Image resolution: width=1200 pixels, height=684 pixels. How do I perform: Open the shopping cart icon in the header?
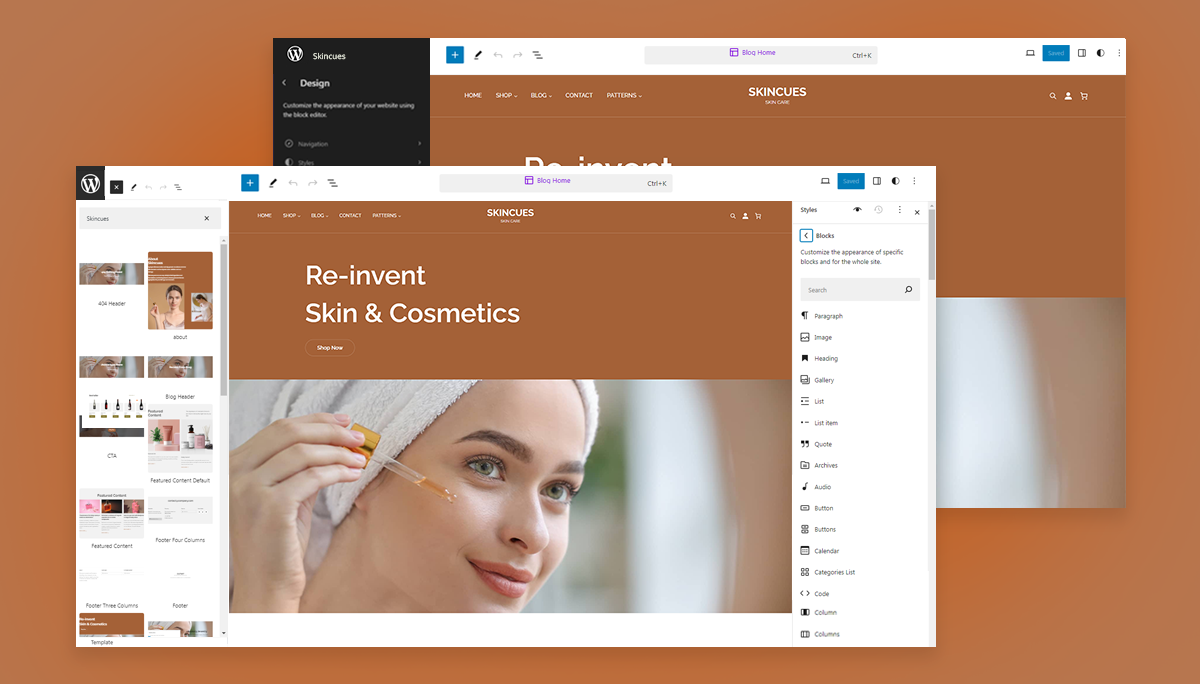[757, 215]
